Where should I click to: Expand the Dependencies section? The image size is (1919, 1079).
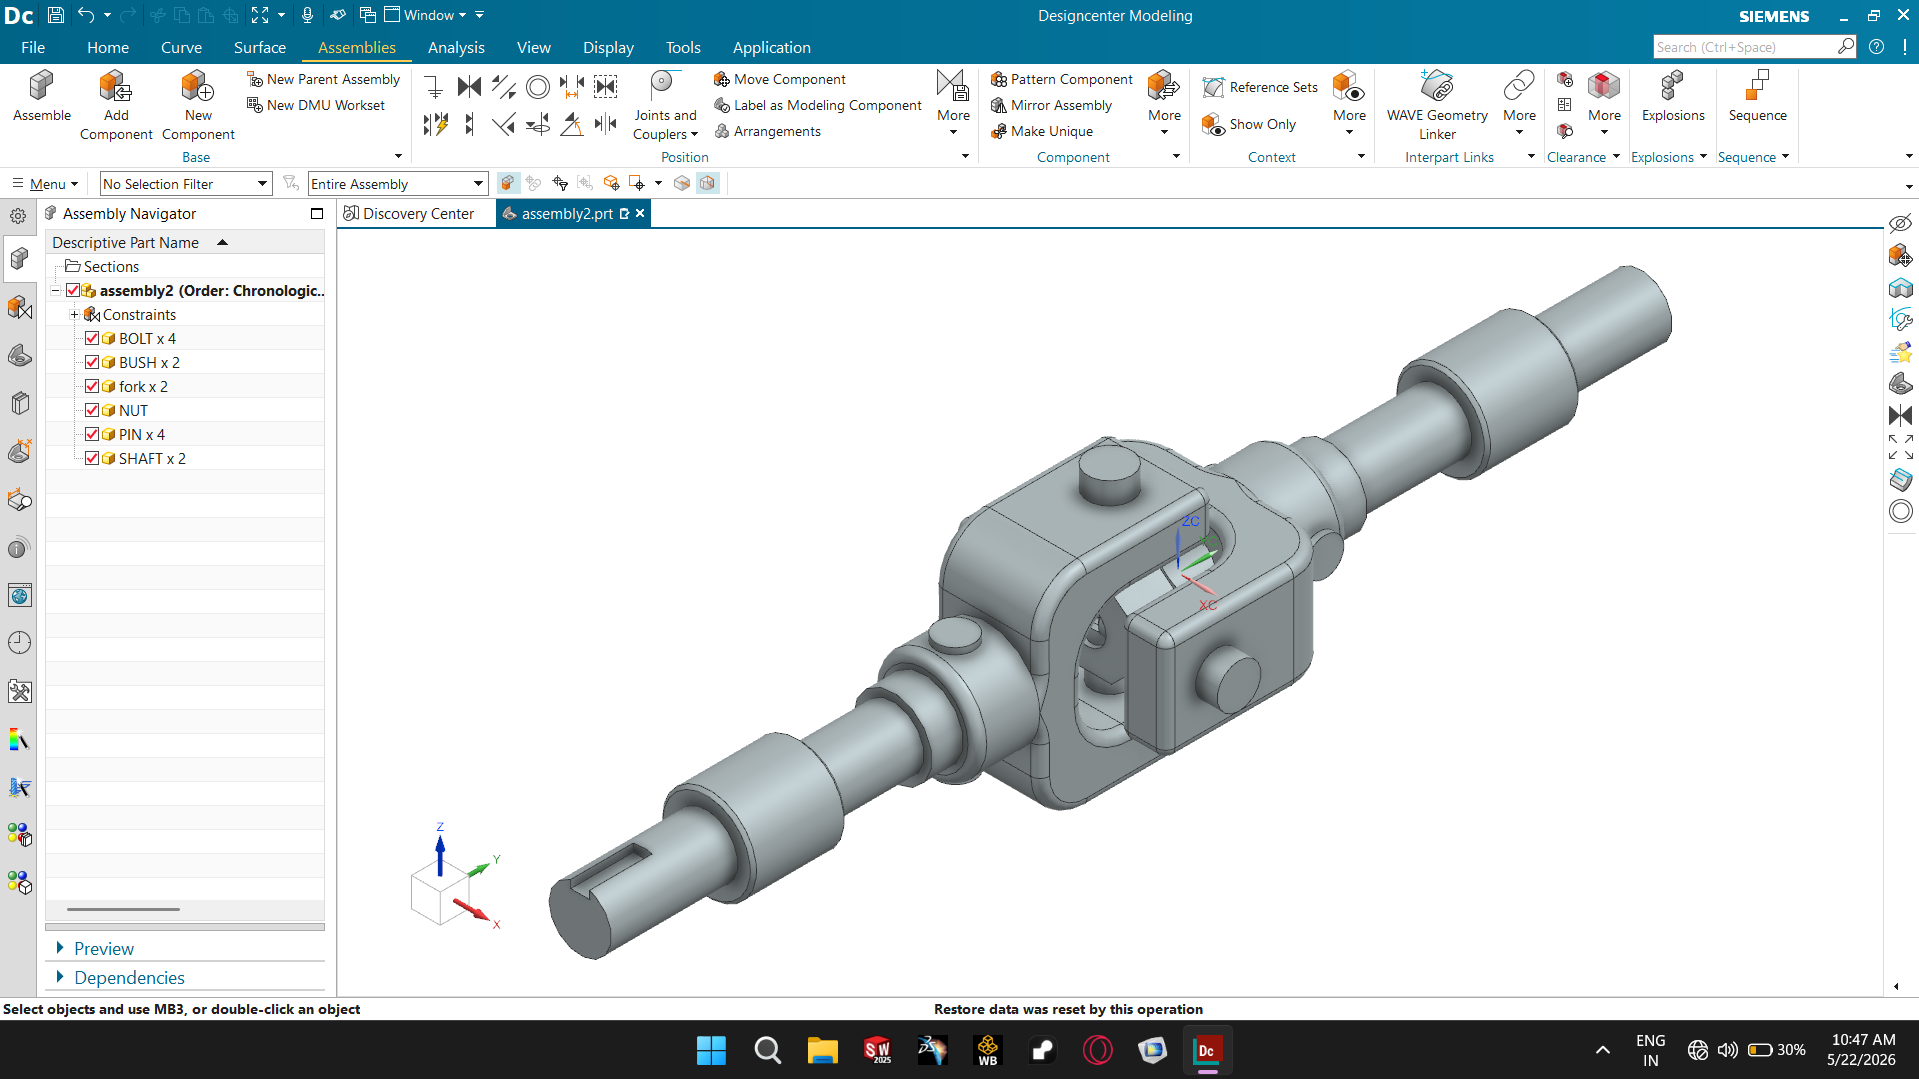click(60, 977)
